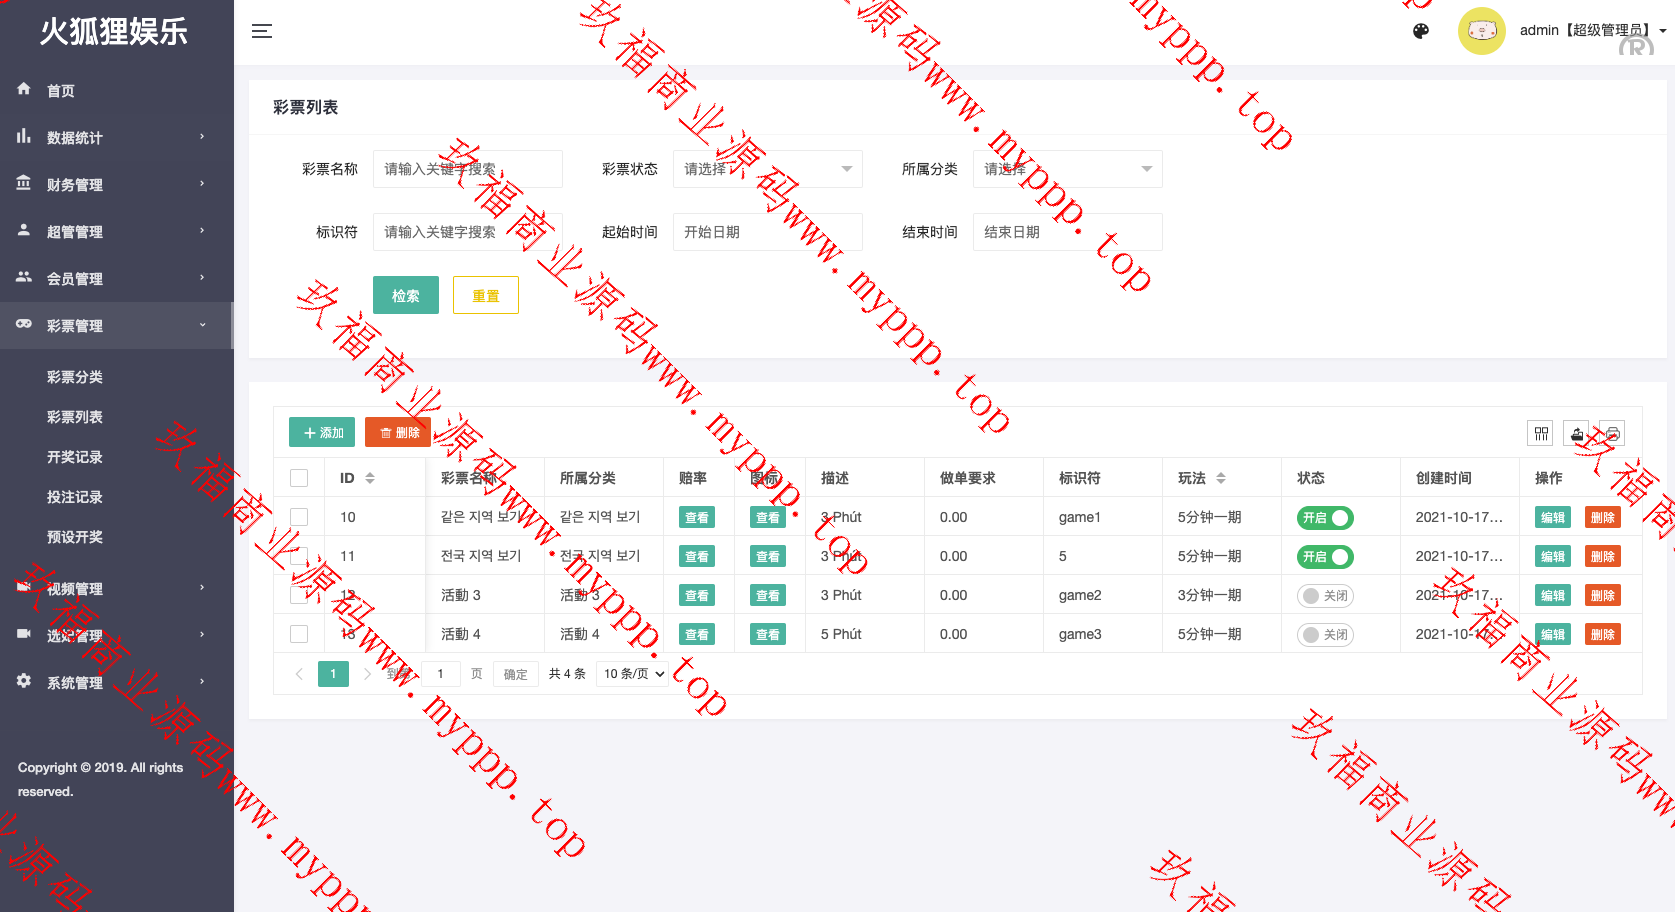Screen dimensions: 1675x912
Task: Toggle off the 开启 switch for game1
Action: [x=1325, y=518]
